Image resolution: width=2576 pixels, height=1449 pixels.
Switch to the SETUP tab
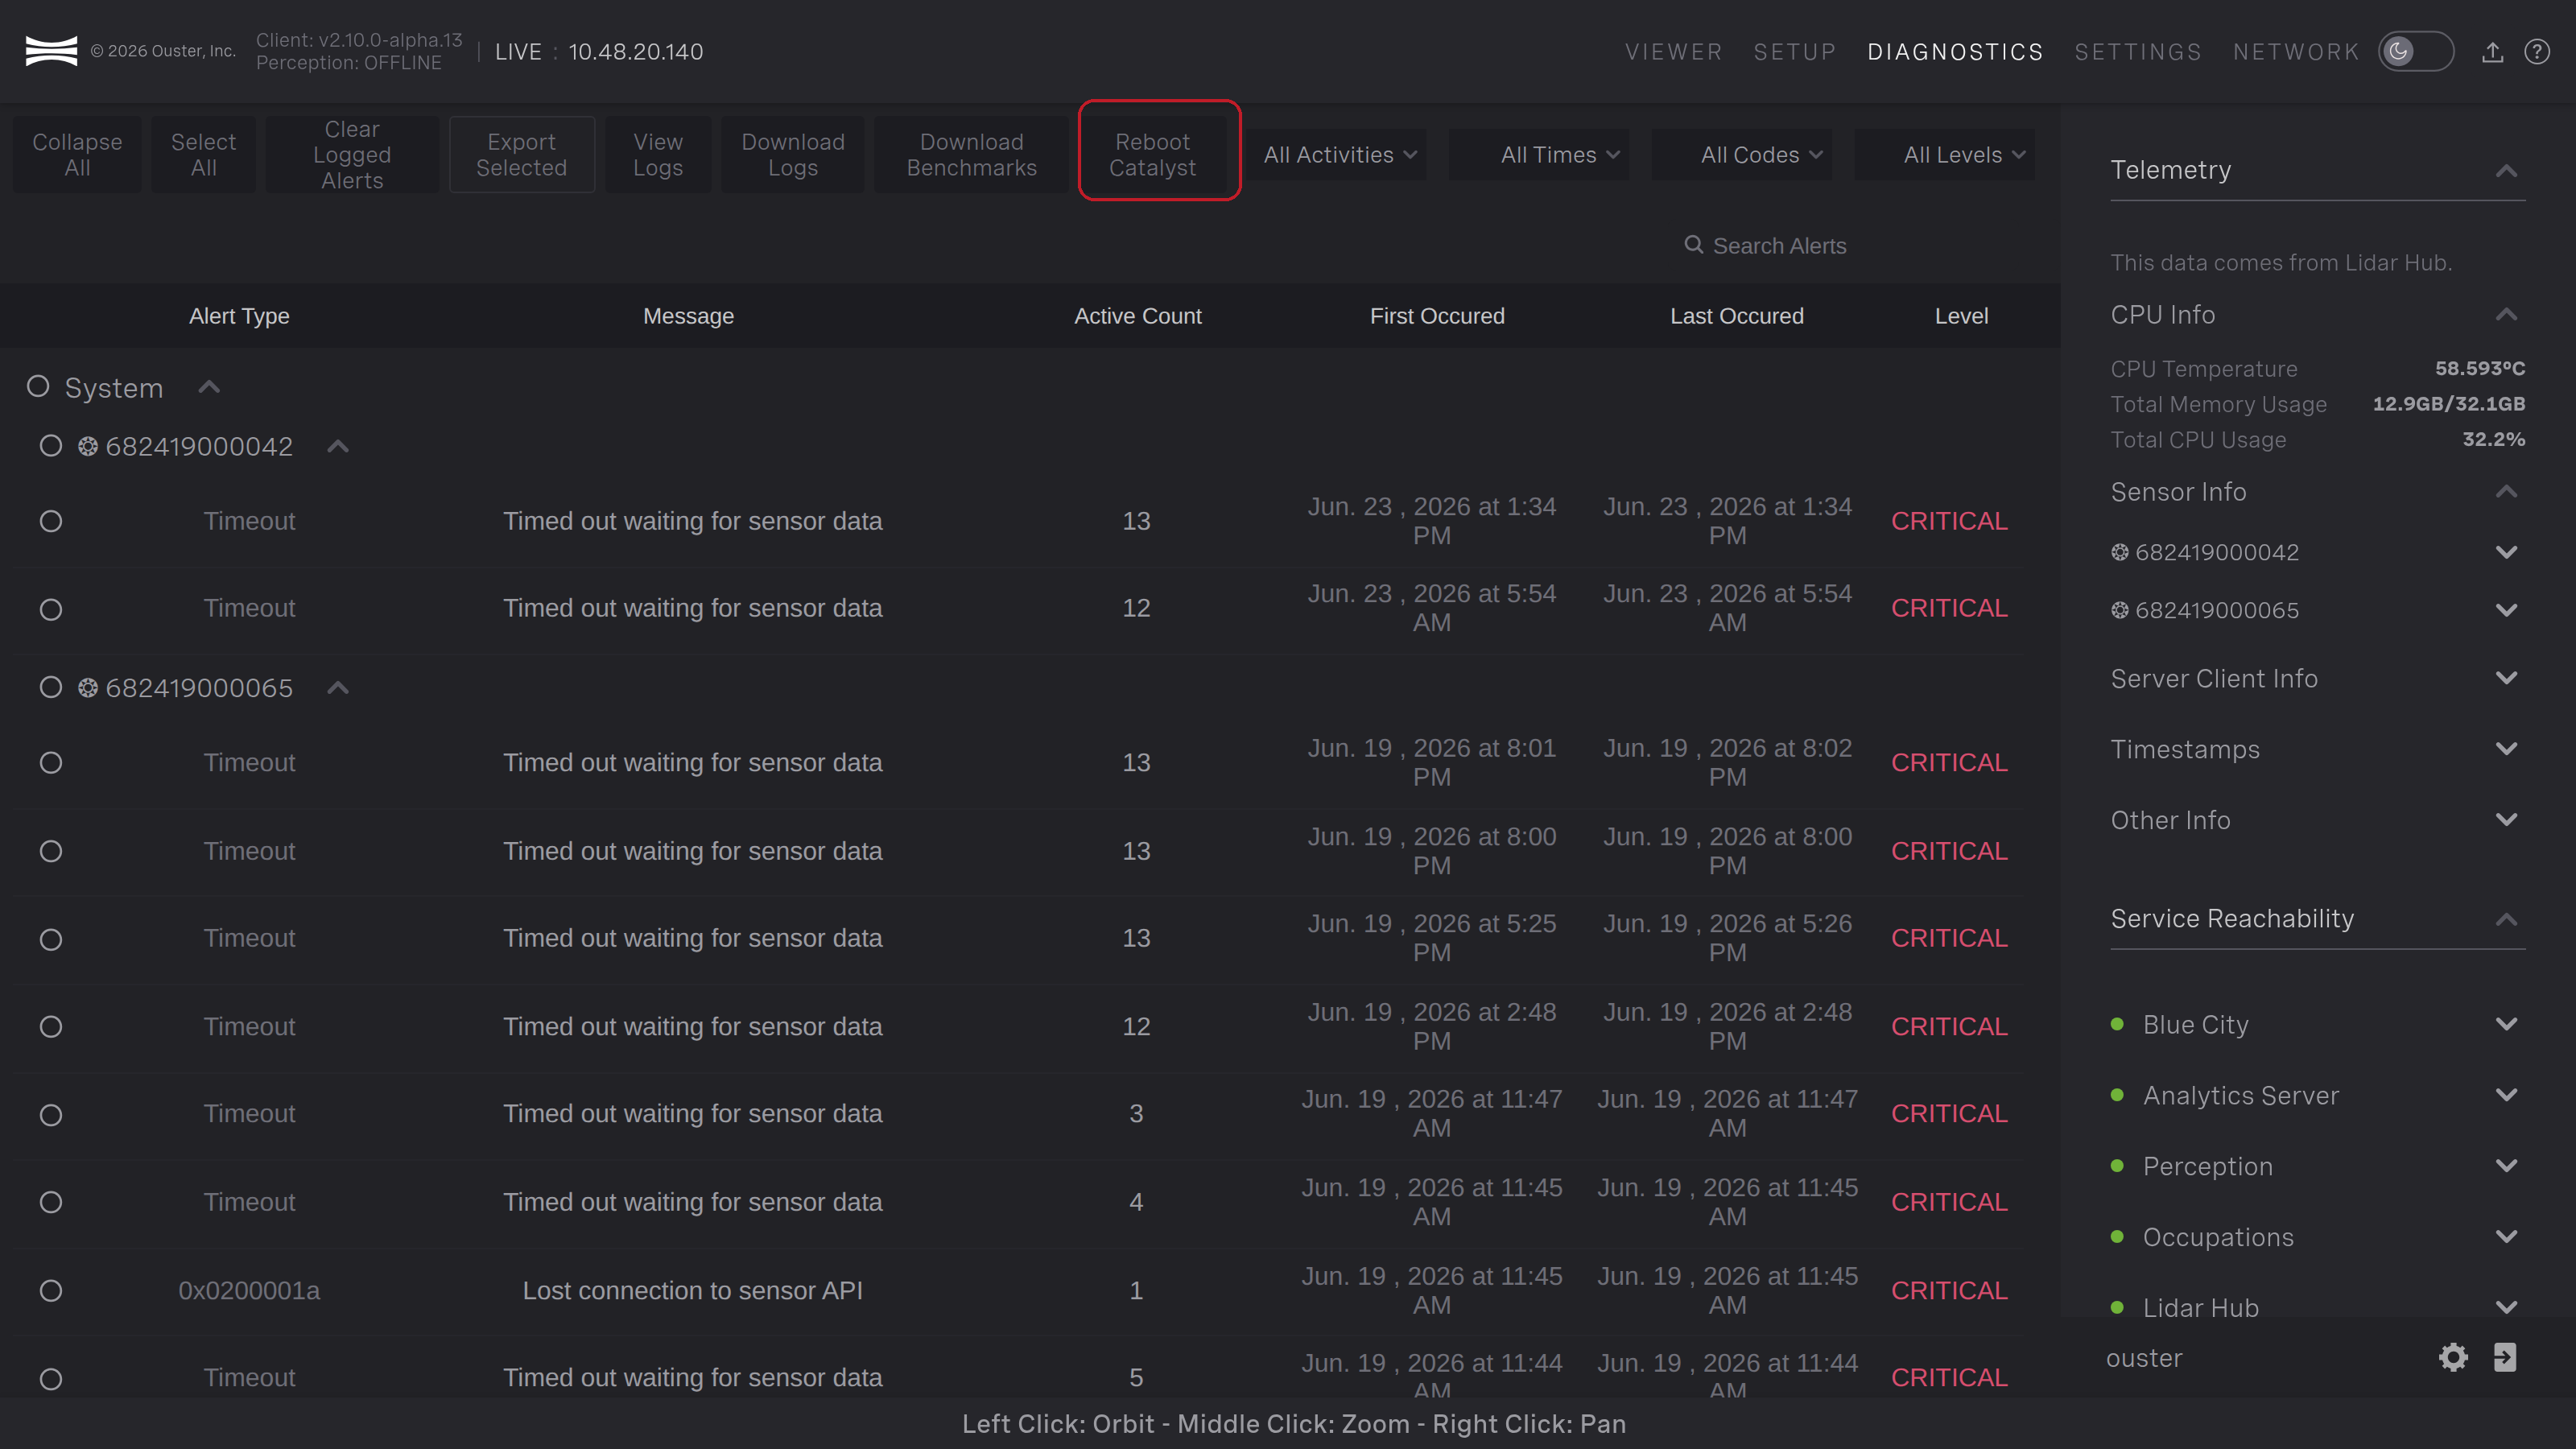pos(1795,52)
